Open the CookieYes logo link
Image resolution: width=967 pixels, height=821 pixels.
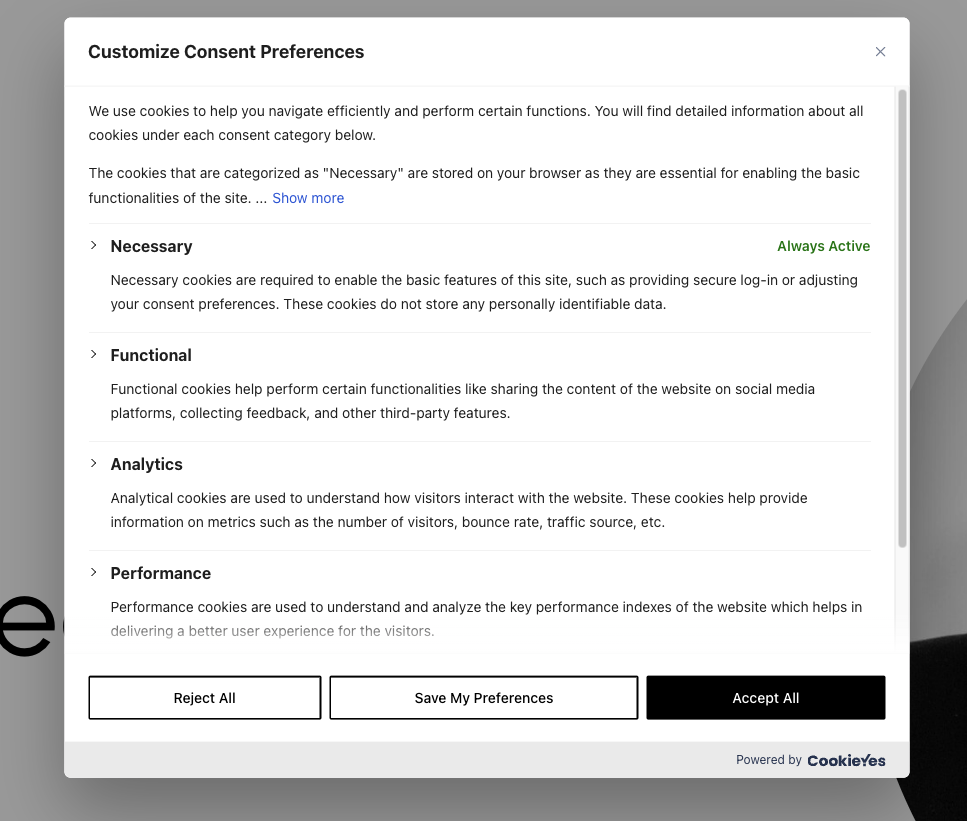(846, 760)
